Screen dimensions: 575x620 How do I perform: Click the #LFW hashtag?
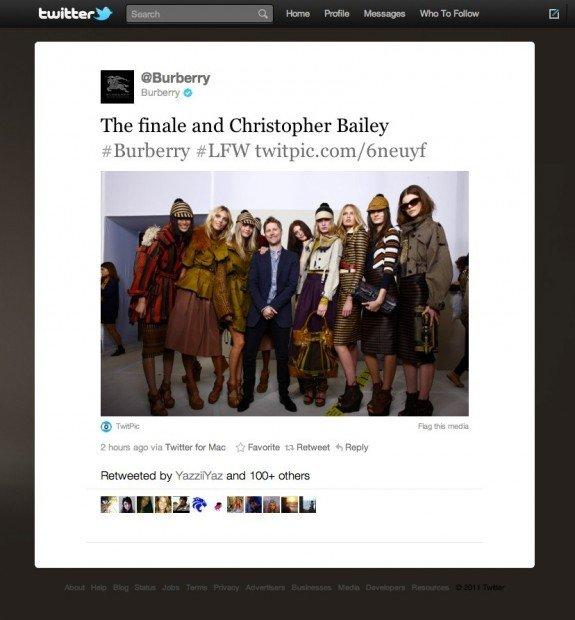tap(223, 151)
